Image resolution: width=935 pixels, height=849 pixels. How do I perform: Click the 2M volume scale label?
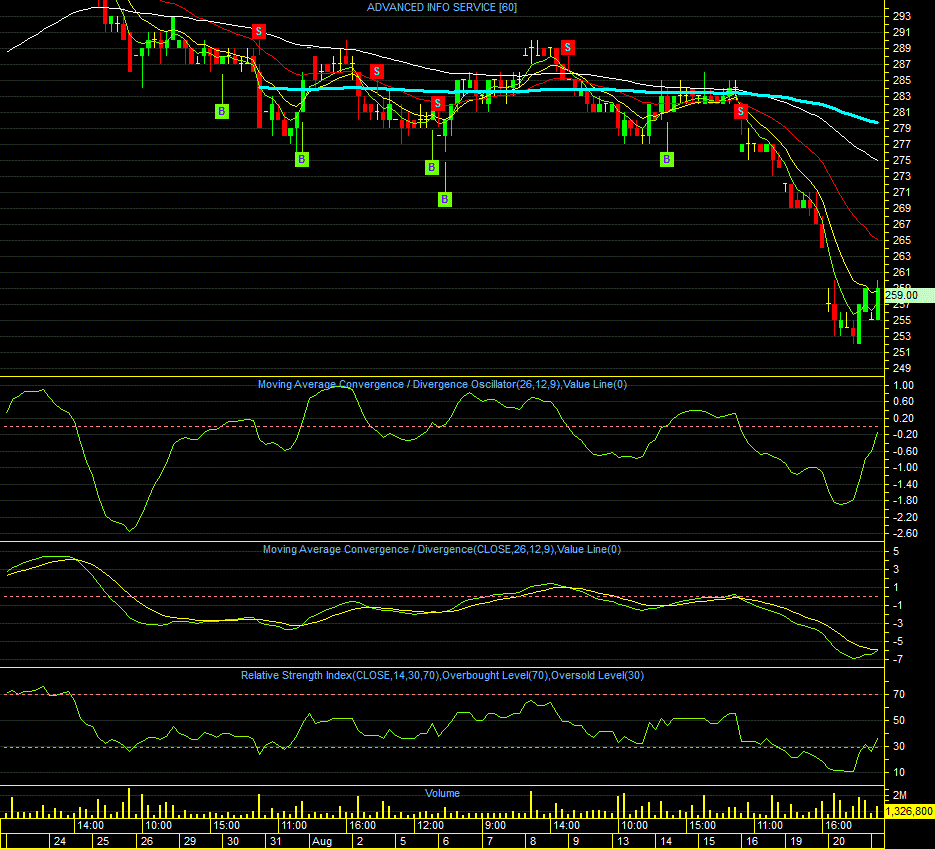899,795
